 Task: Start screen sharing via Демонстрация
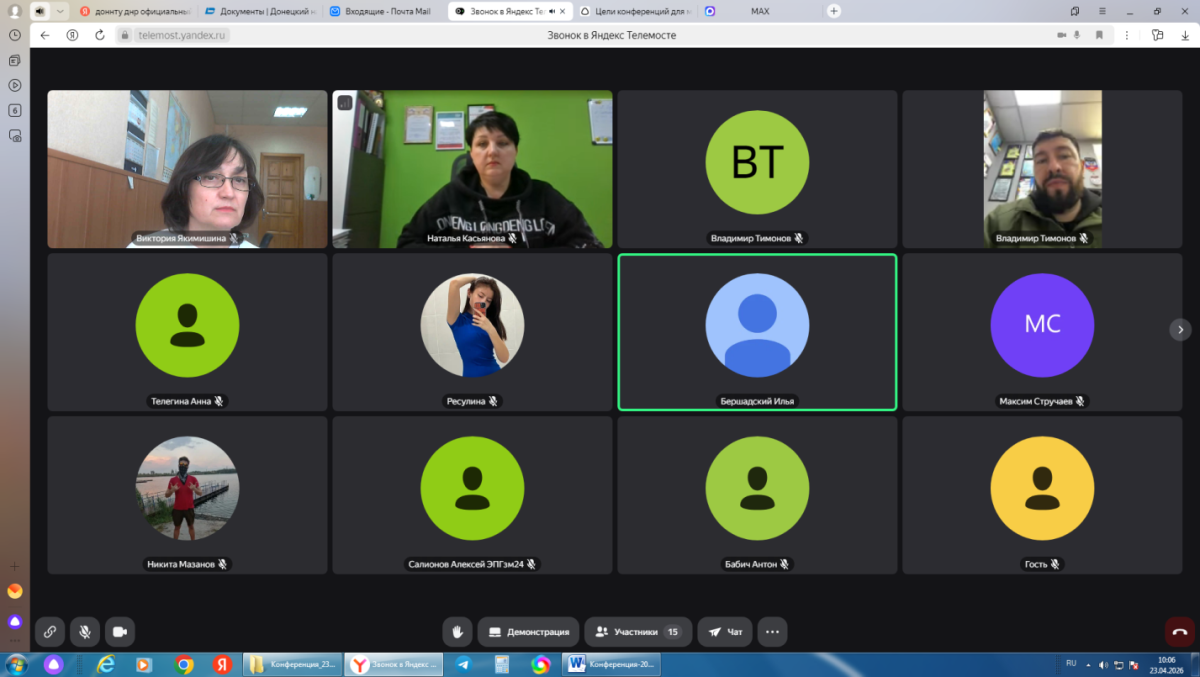click(x=528, y=632)
